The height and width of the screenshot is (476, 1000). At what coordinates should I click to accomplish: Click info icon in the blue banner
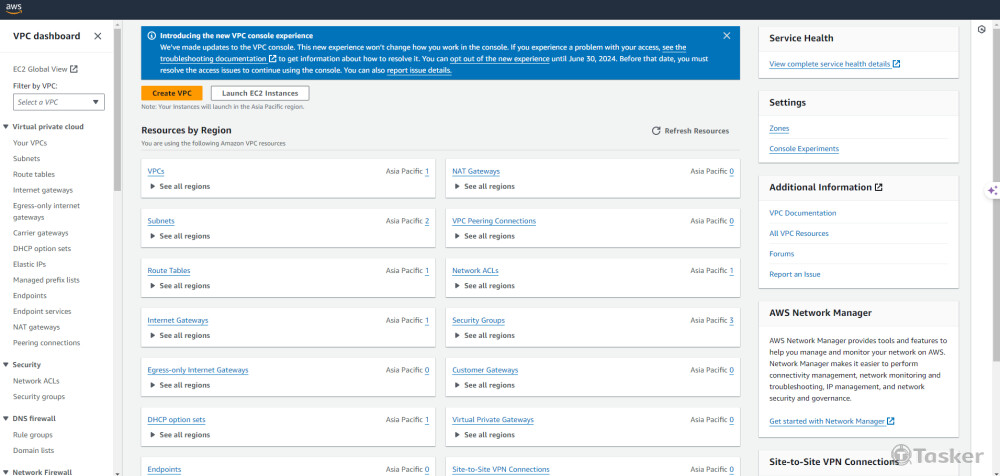pyautogui.click(x=151, y=35)
